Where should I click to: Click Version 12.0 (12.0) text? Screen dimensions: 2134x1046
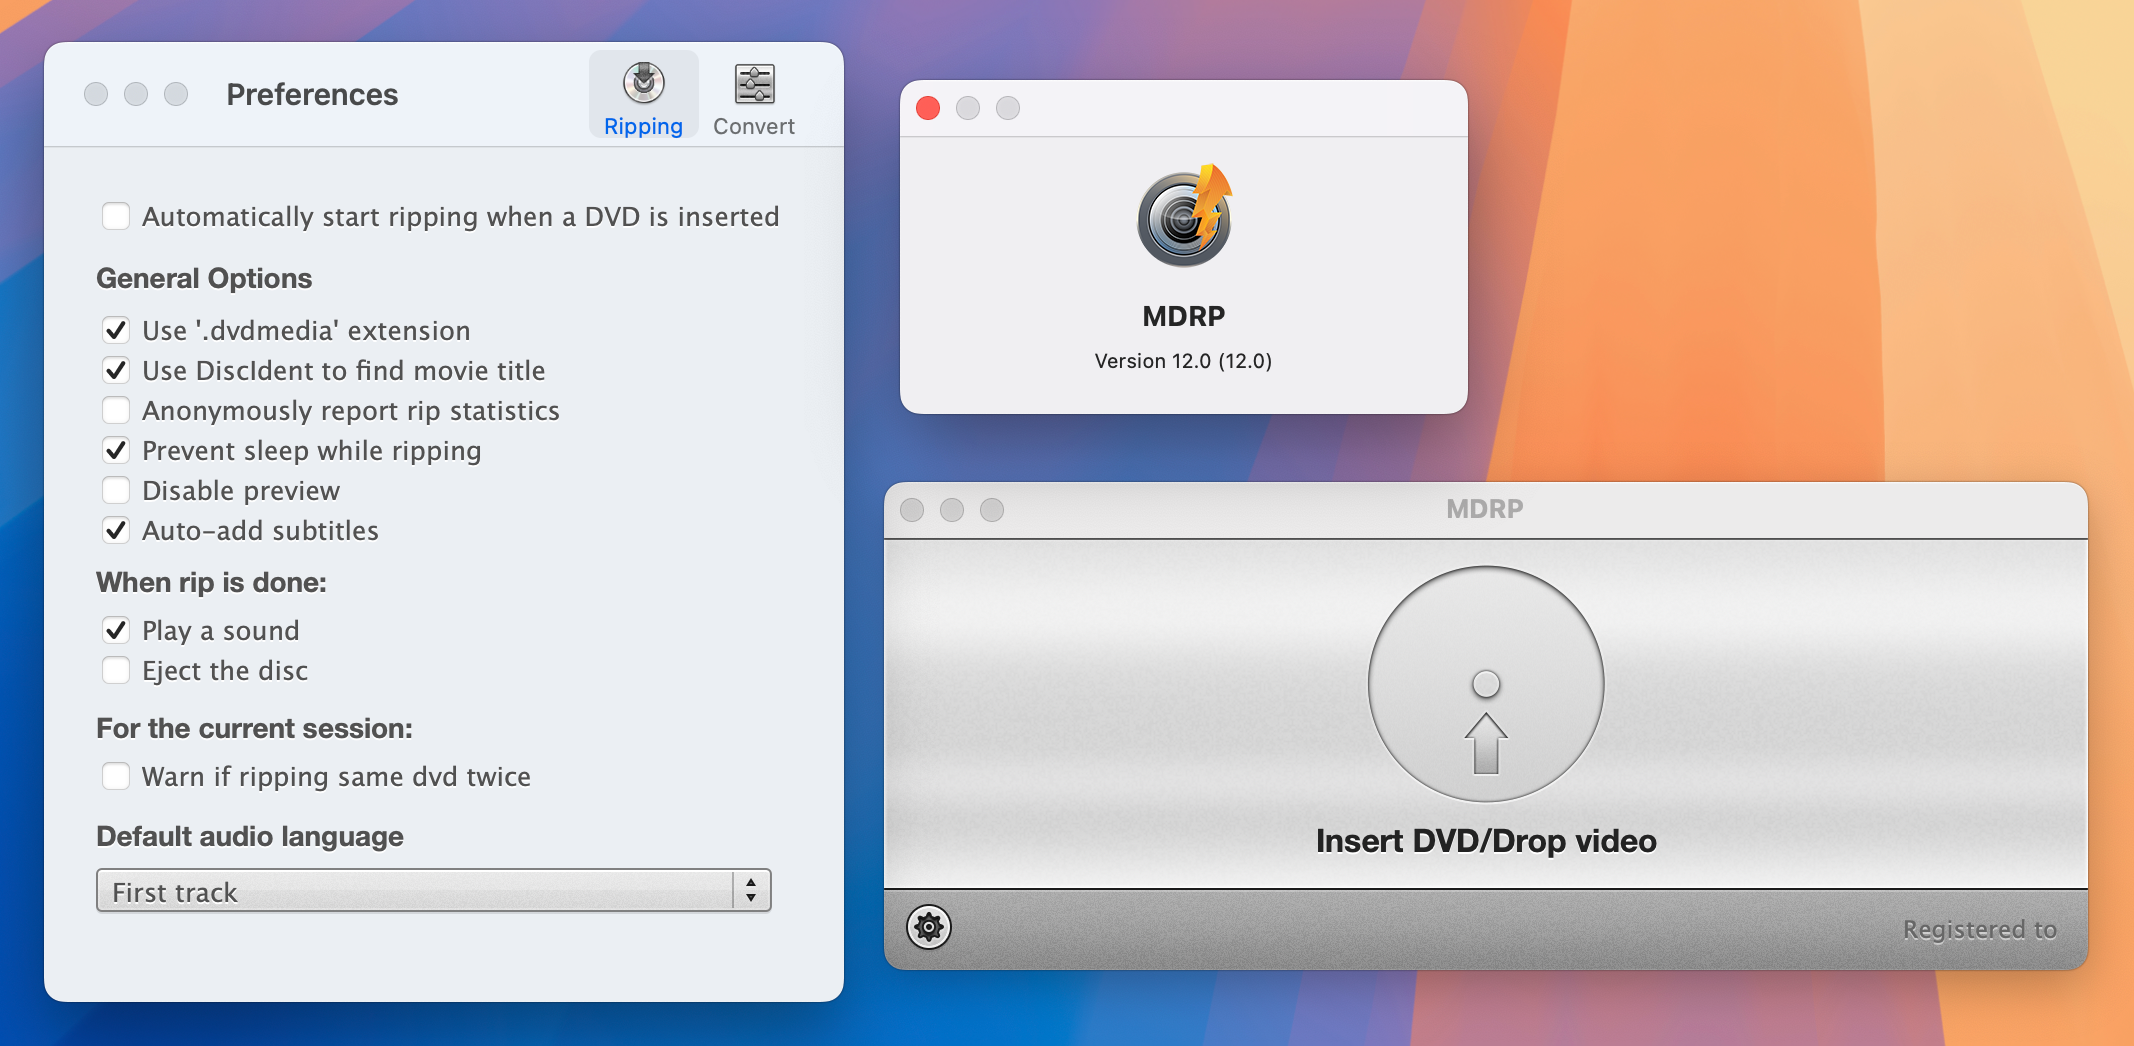pos(1183,361)
